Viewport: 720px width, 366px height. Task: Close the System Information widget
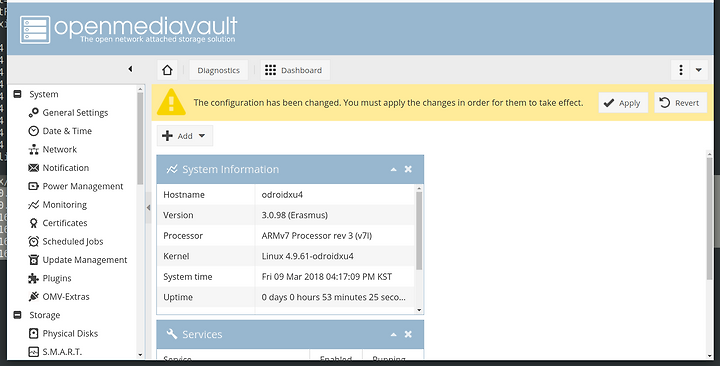(408, 169)
